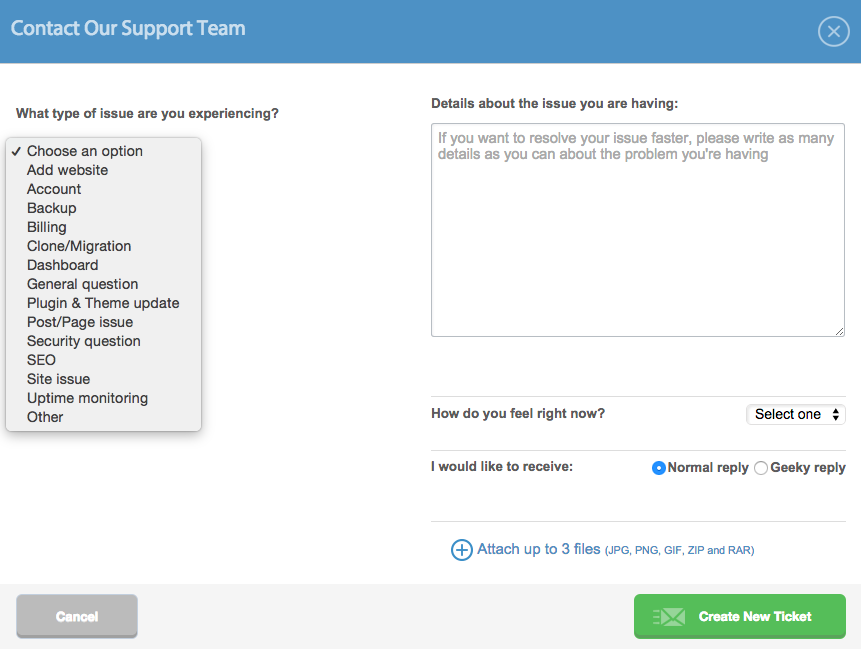Screen dimensions: 861x649
Task: Click the envelope icon on Create Ticket
Action: pos(670,617)
